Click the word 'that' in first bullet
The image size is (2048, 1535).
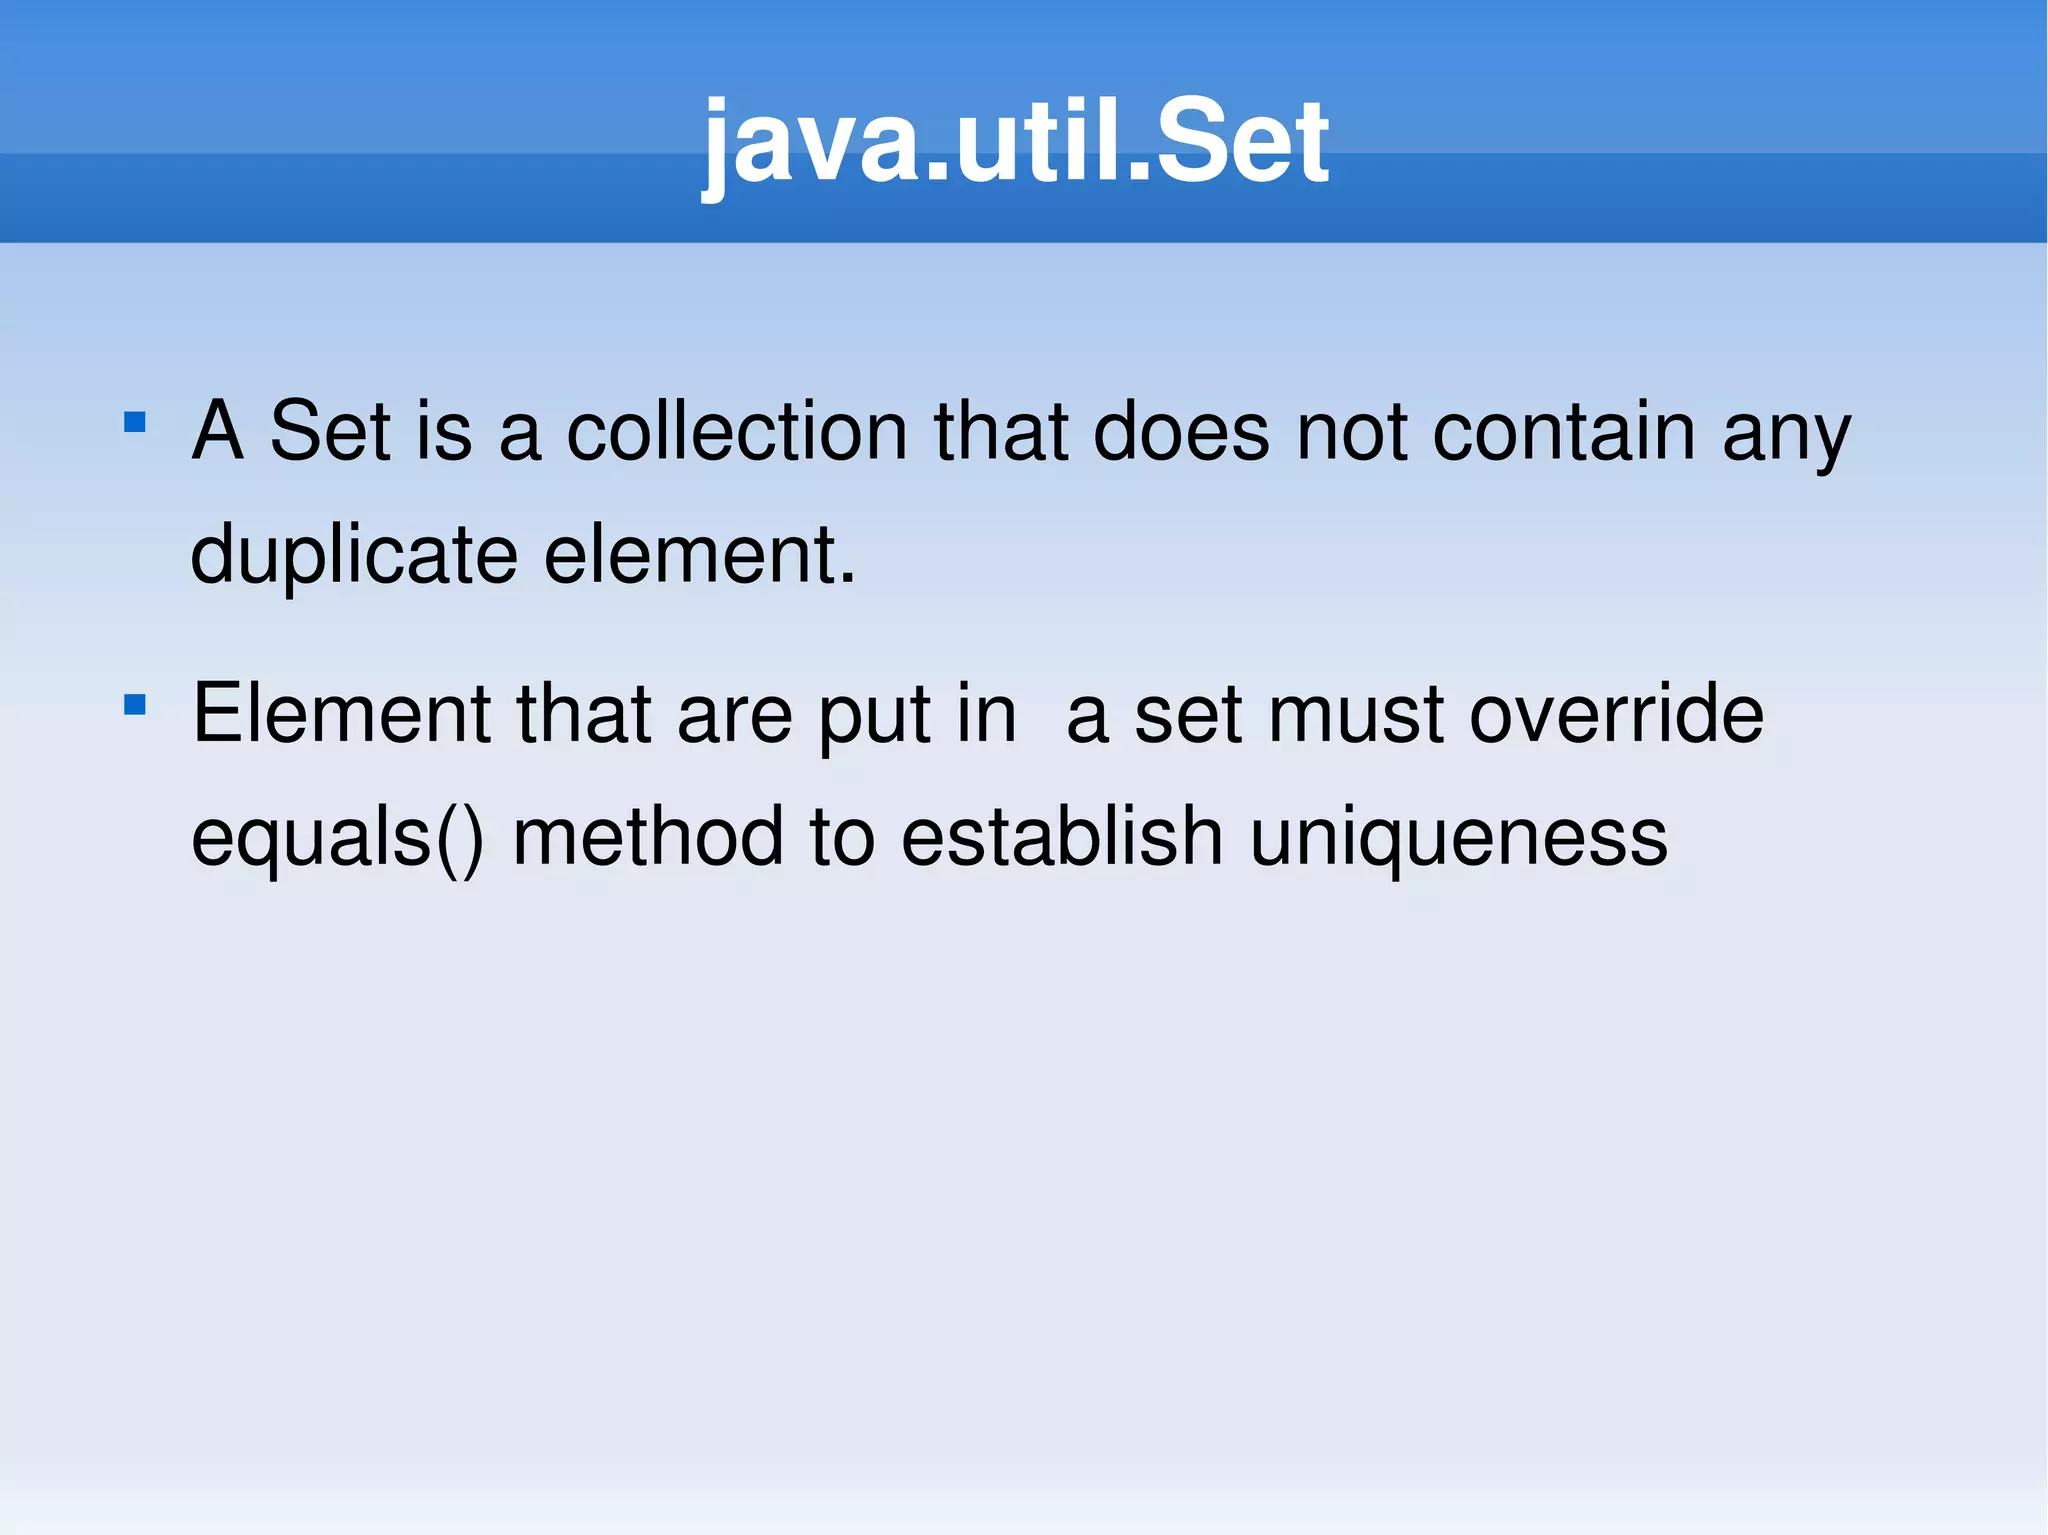click(1001, 431)
